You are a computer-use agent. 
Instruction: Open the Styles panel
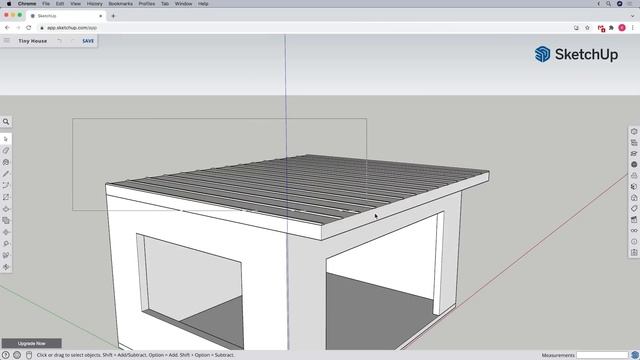[x=634, y=198]
